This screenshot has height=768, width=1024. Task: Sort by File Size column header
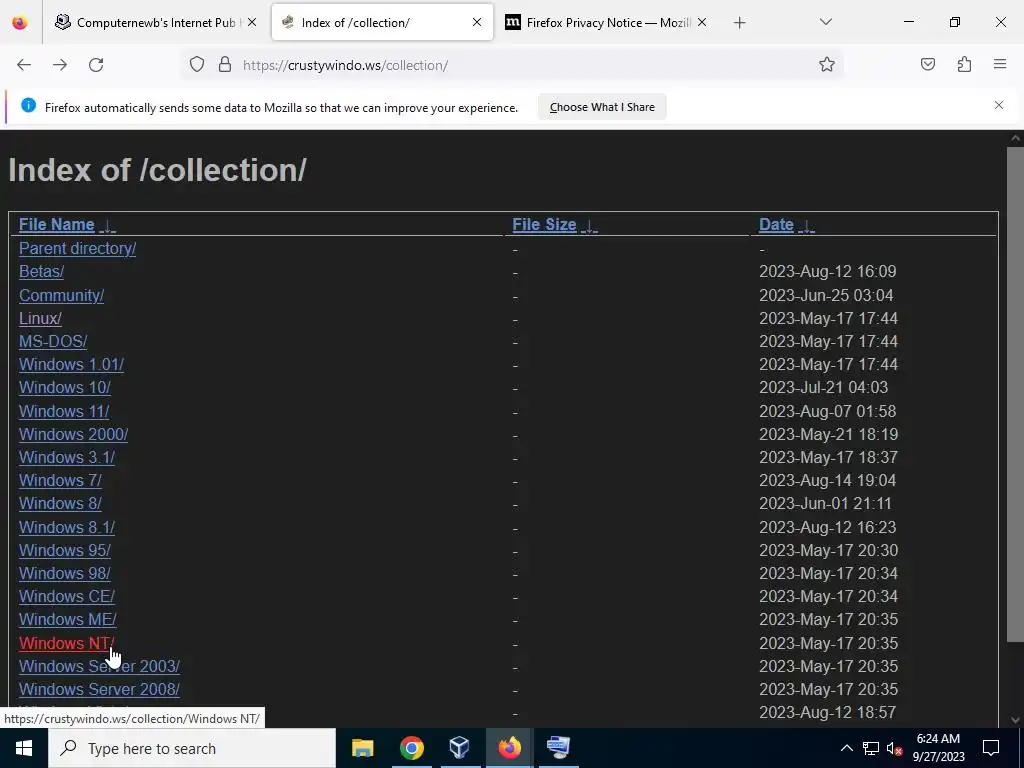(x=545, y=225)
